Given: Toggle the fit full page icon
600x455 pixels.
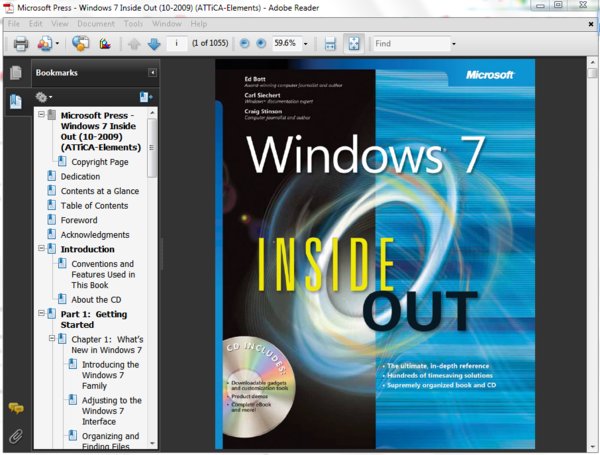Looking at the screenshot, I should click(x=354, y=43).
